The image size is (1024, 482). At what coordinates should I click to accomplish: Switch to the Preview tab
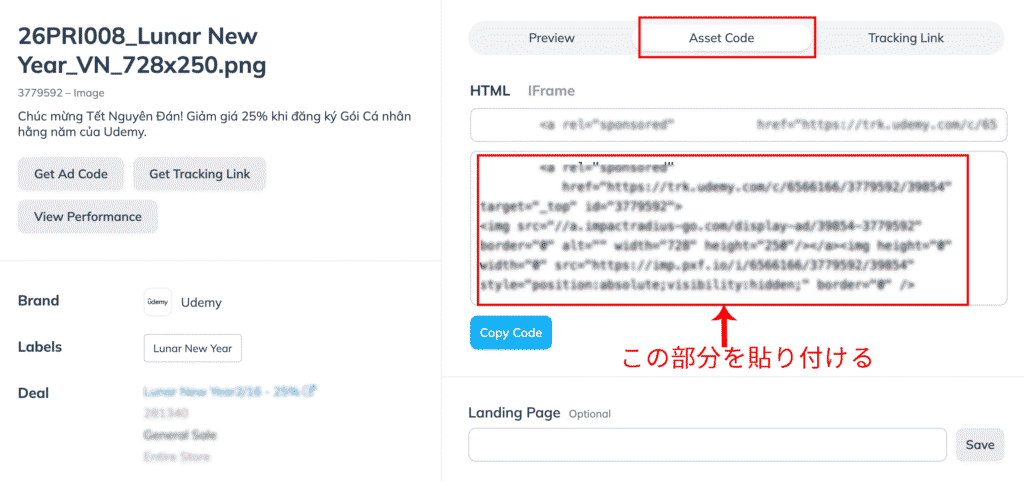pos(552,38)
